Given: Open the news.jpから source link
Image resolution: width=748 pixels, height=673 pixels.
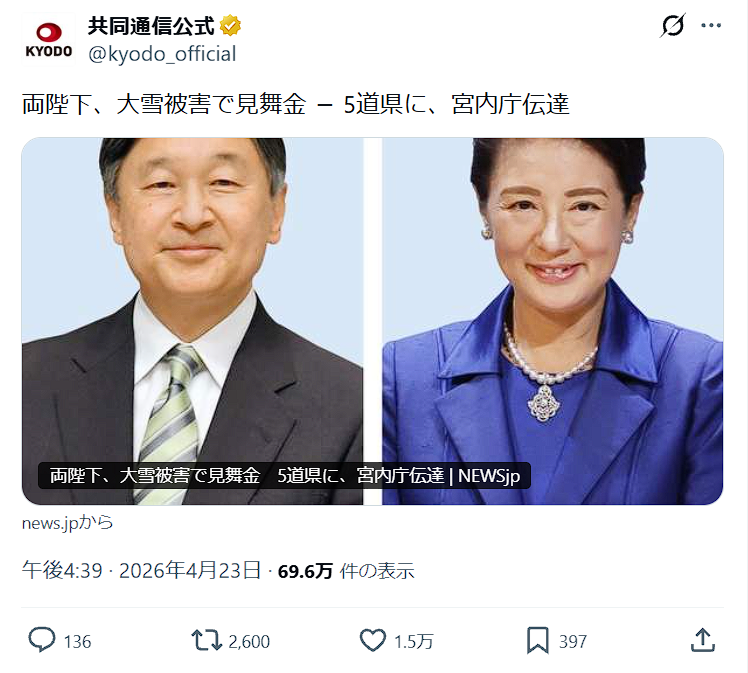Looking at the screenshot, I should [67, 523].
